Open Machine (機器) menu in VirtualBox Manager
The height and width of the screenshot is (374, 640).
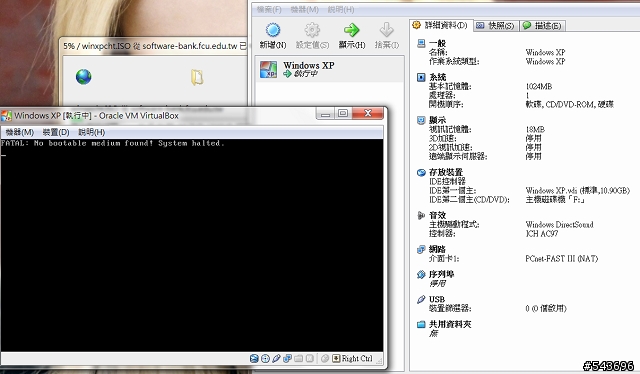click(304, 9)
